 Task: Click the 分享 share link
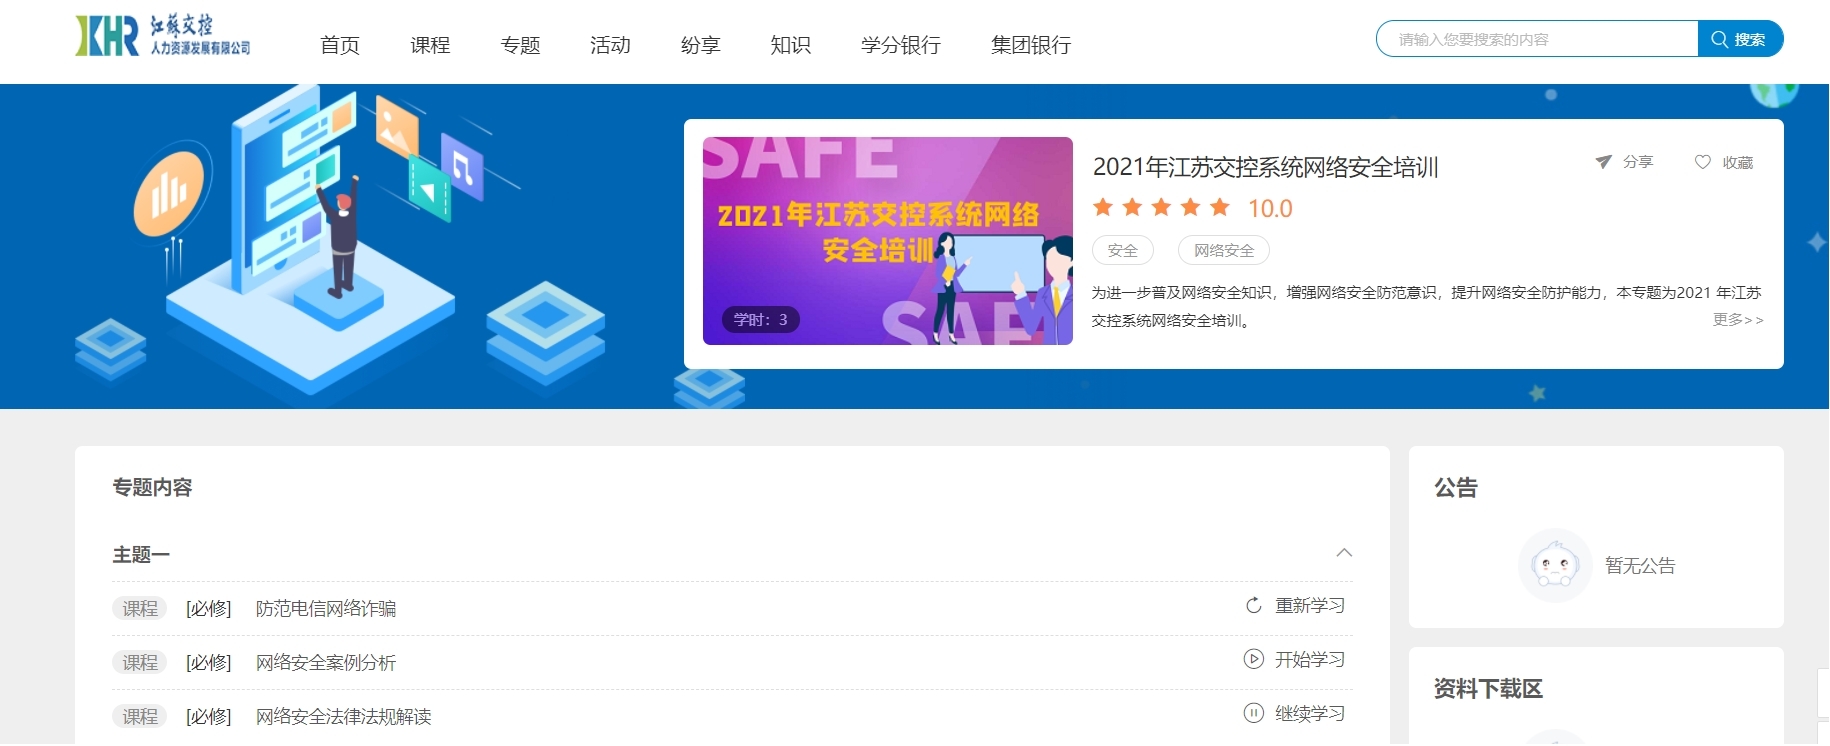[x=1638, y=162]
